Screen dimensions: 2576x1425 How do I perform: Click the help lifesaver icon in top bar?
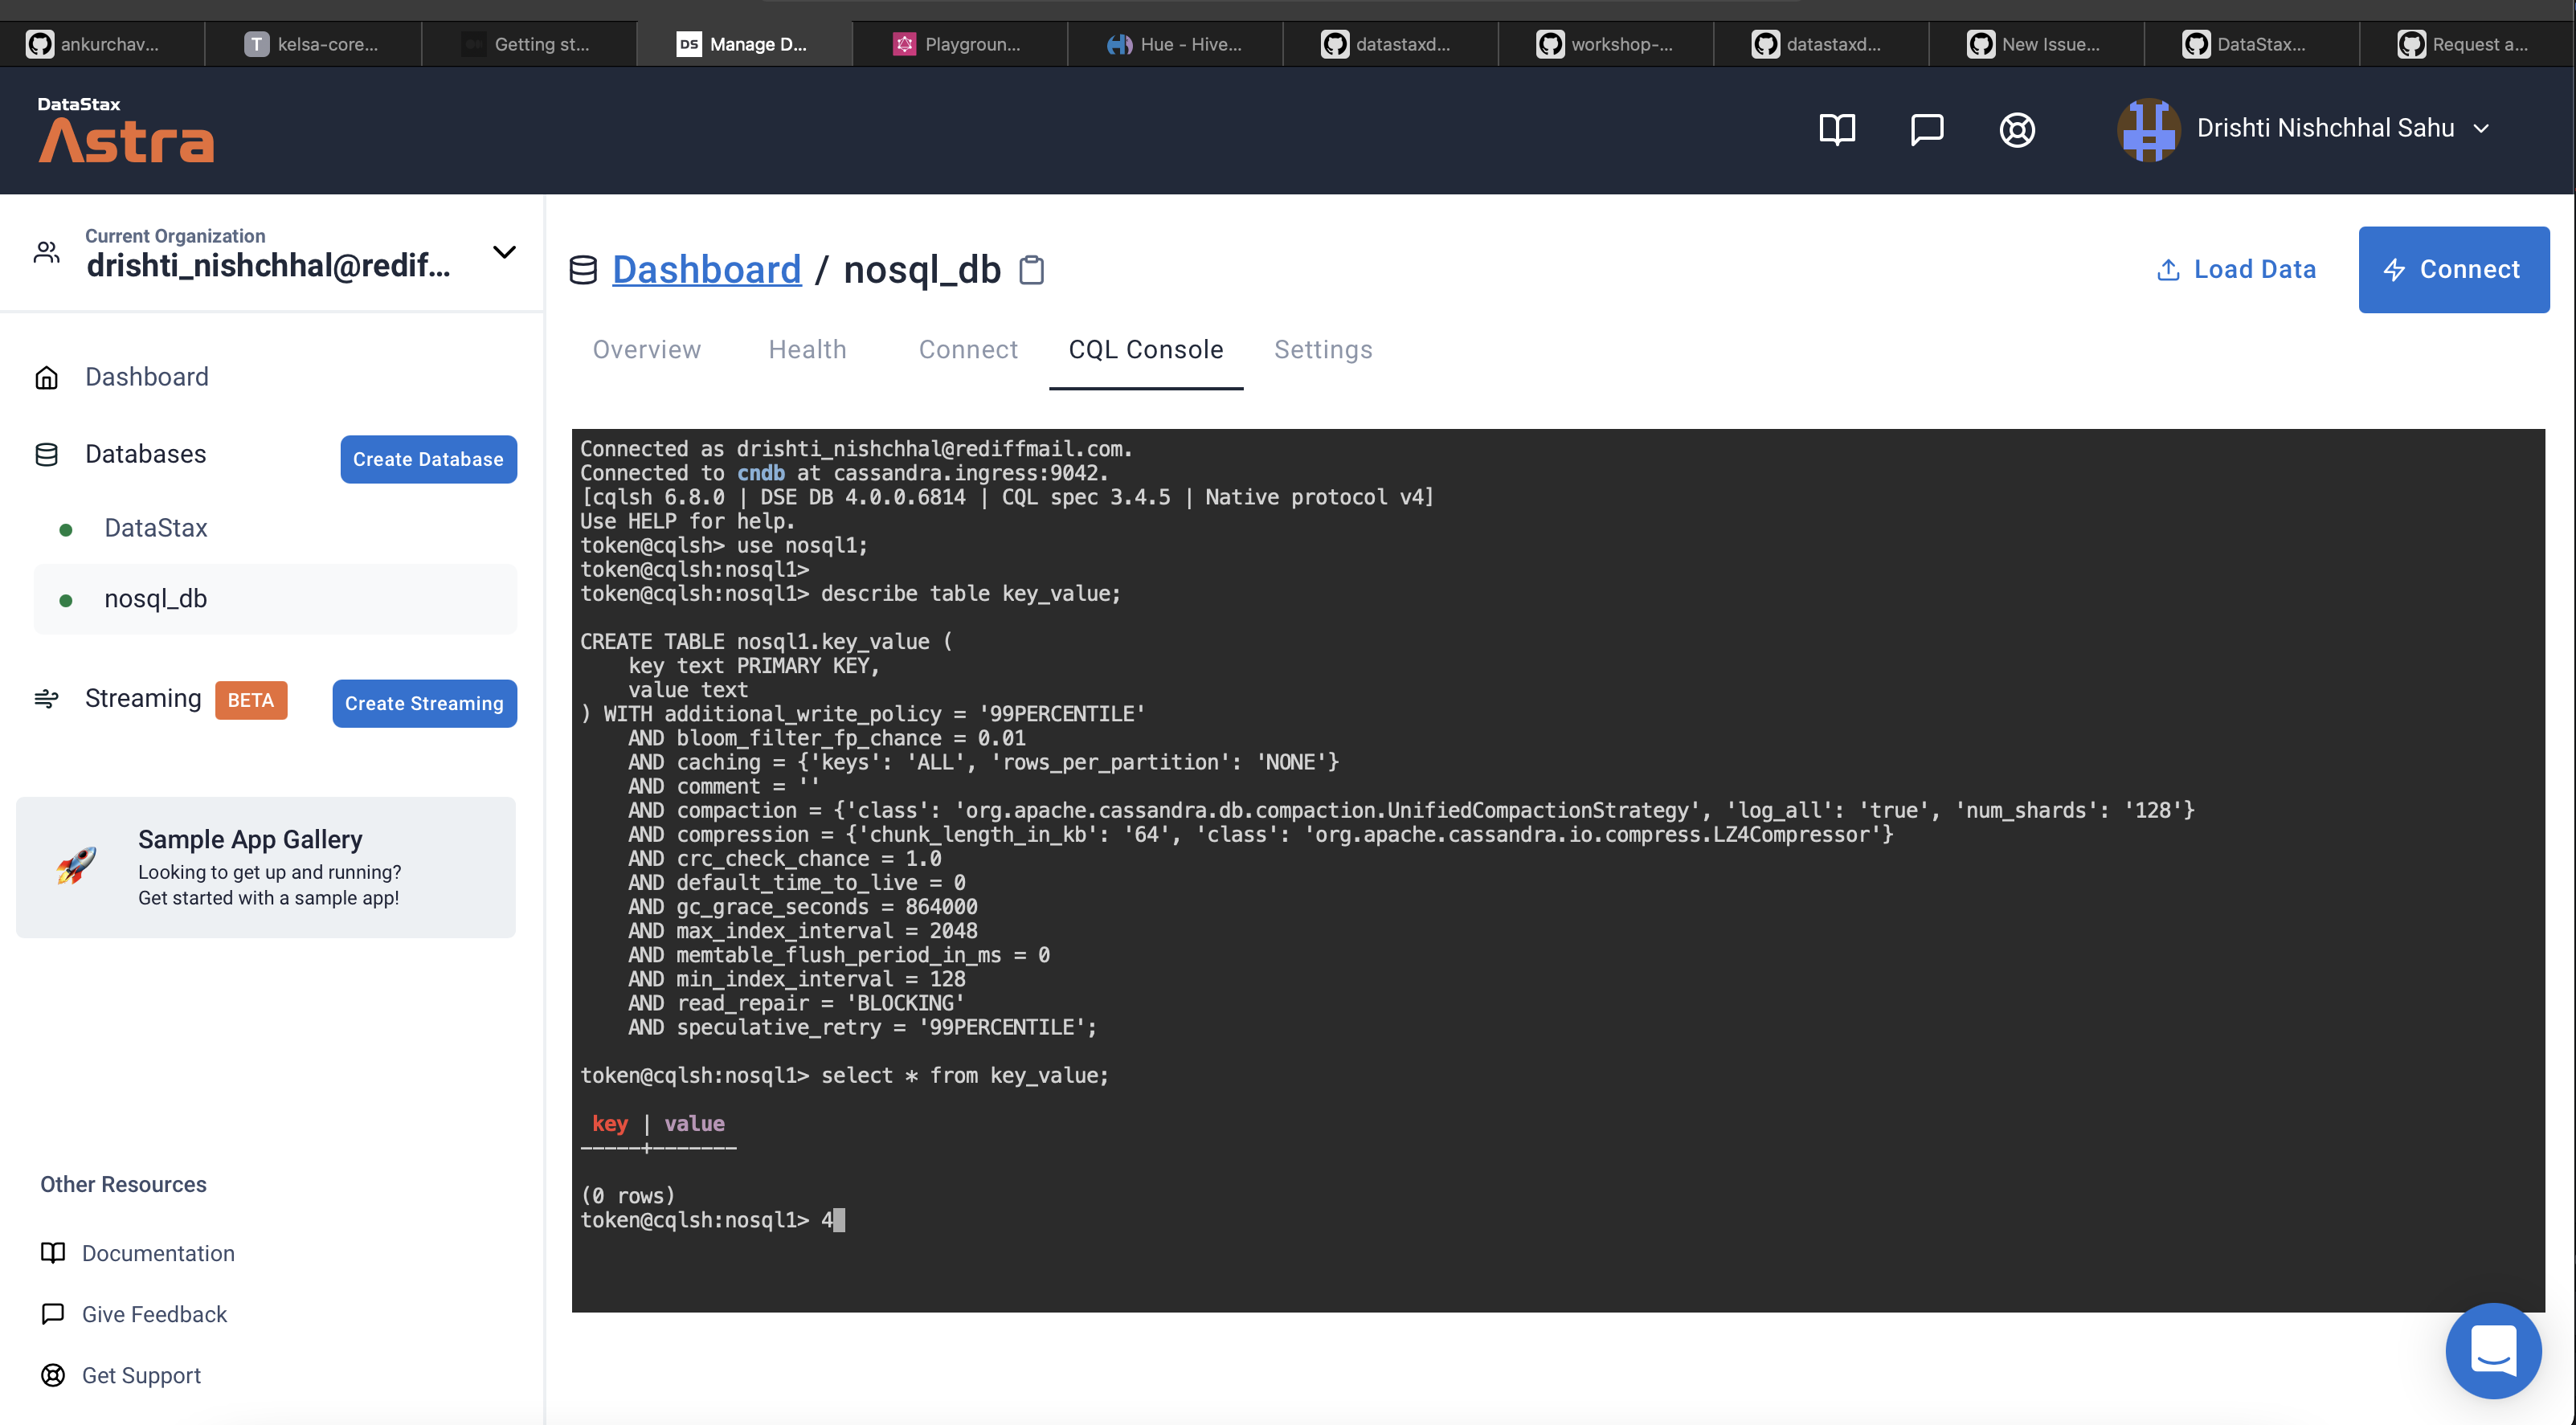click(2017, 129)
